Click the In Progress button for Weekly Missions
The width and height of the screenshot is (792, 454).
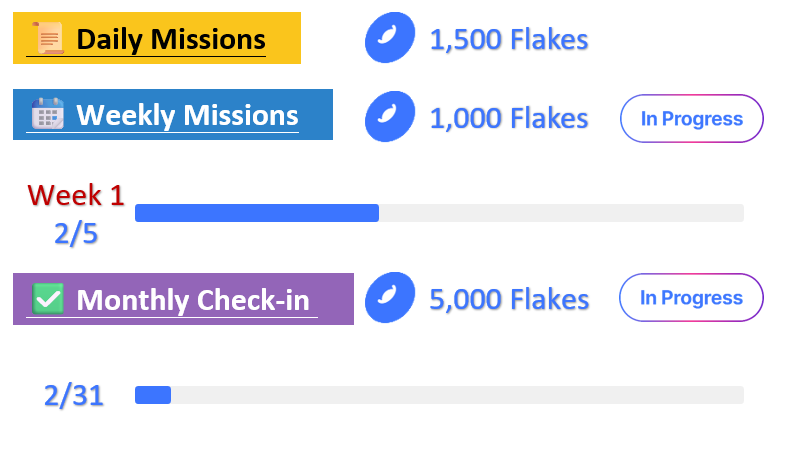coord(691,119)
